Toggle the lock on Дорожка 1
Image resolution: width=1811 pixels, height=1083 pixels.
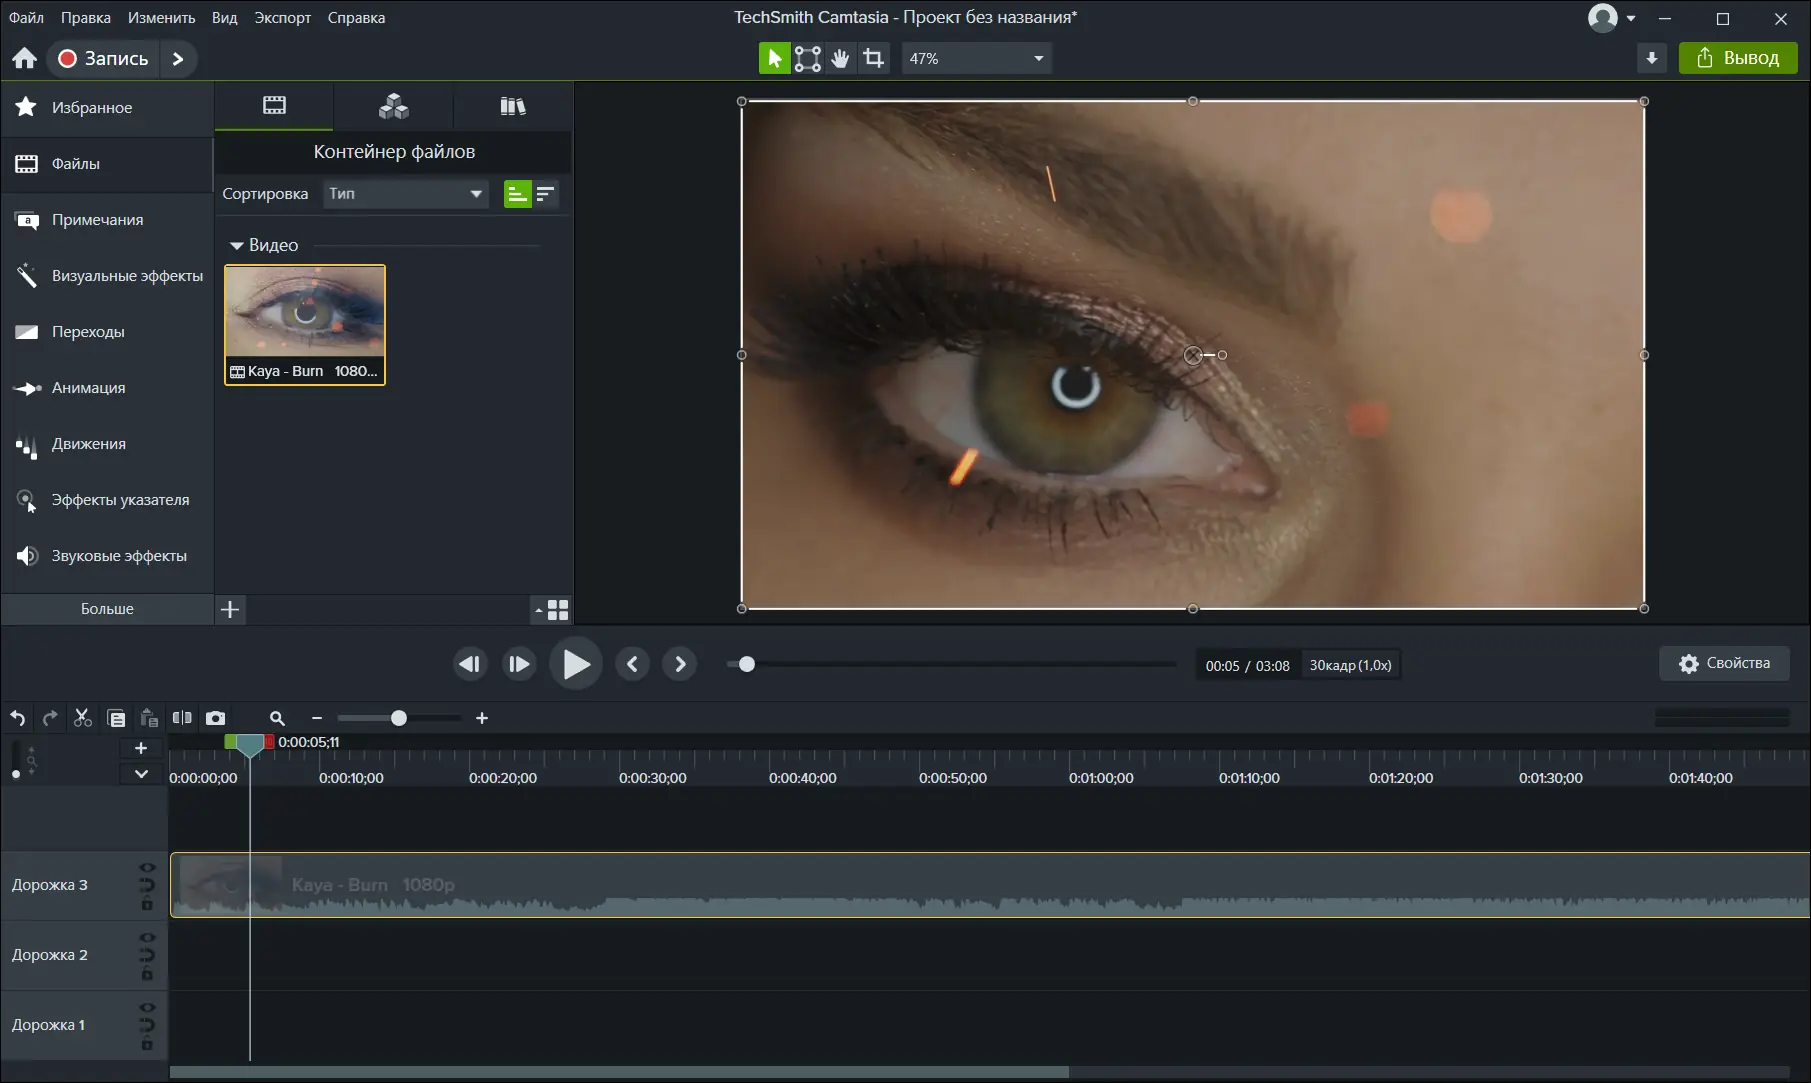click(x=147, y=1045)
